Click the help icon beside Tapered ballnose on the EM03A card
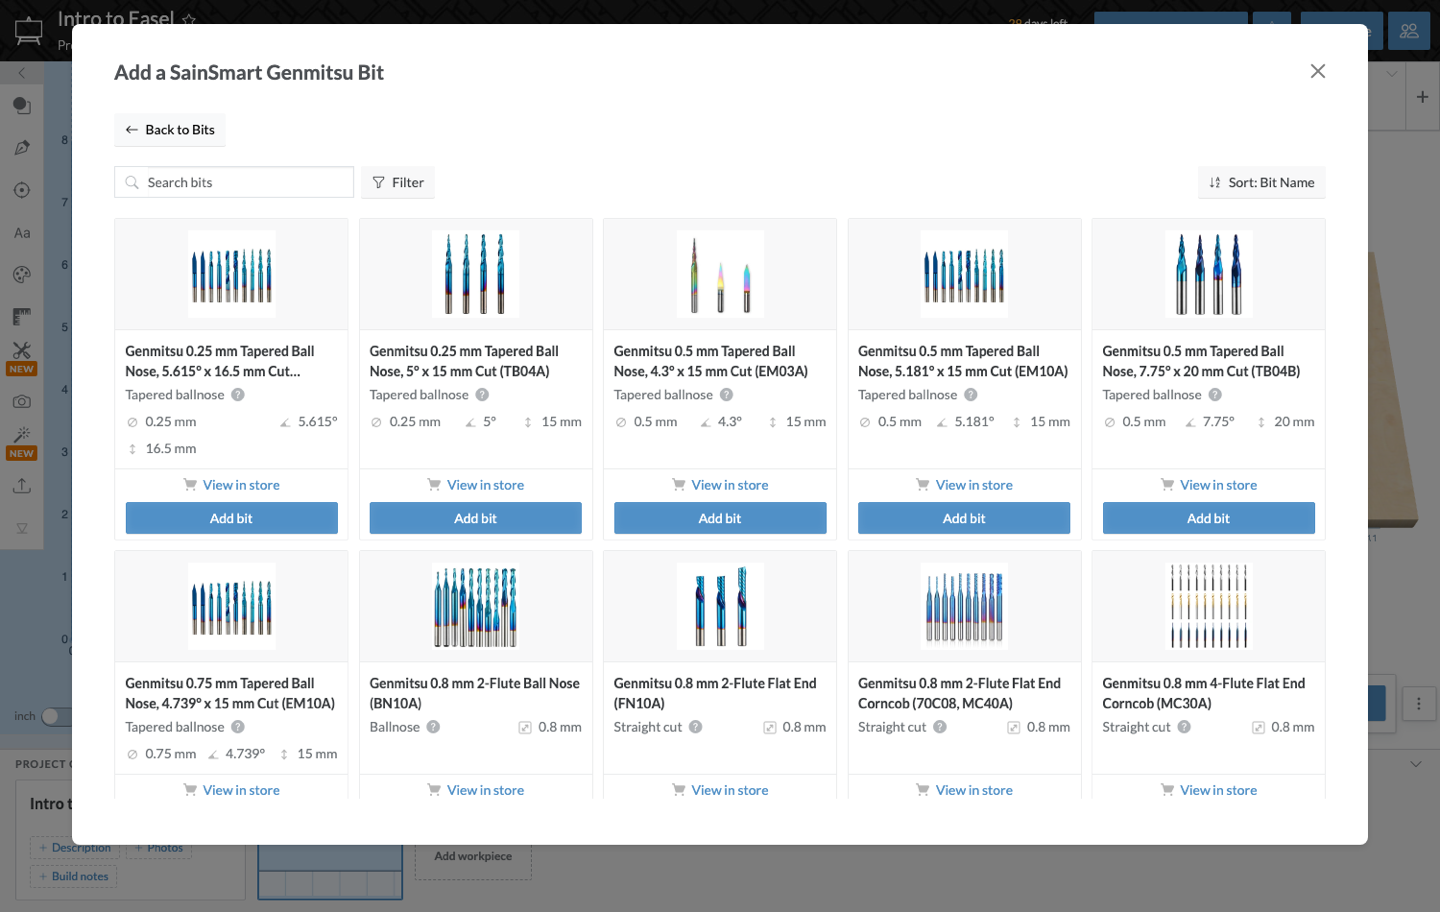Screen dimensions: 1440x912 coord(726,395)
